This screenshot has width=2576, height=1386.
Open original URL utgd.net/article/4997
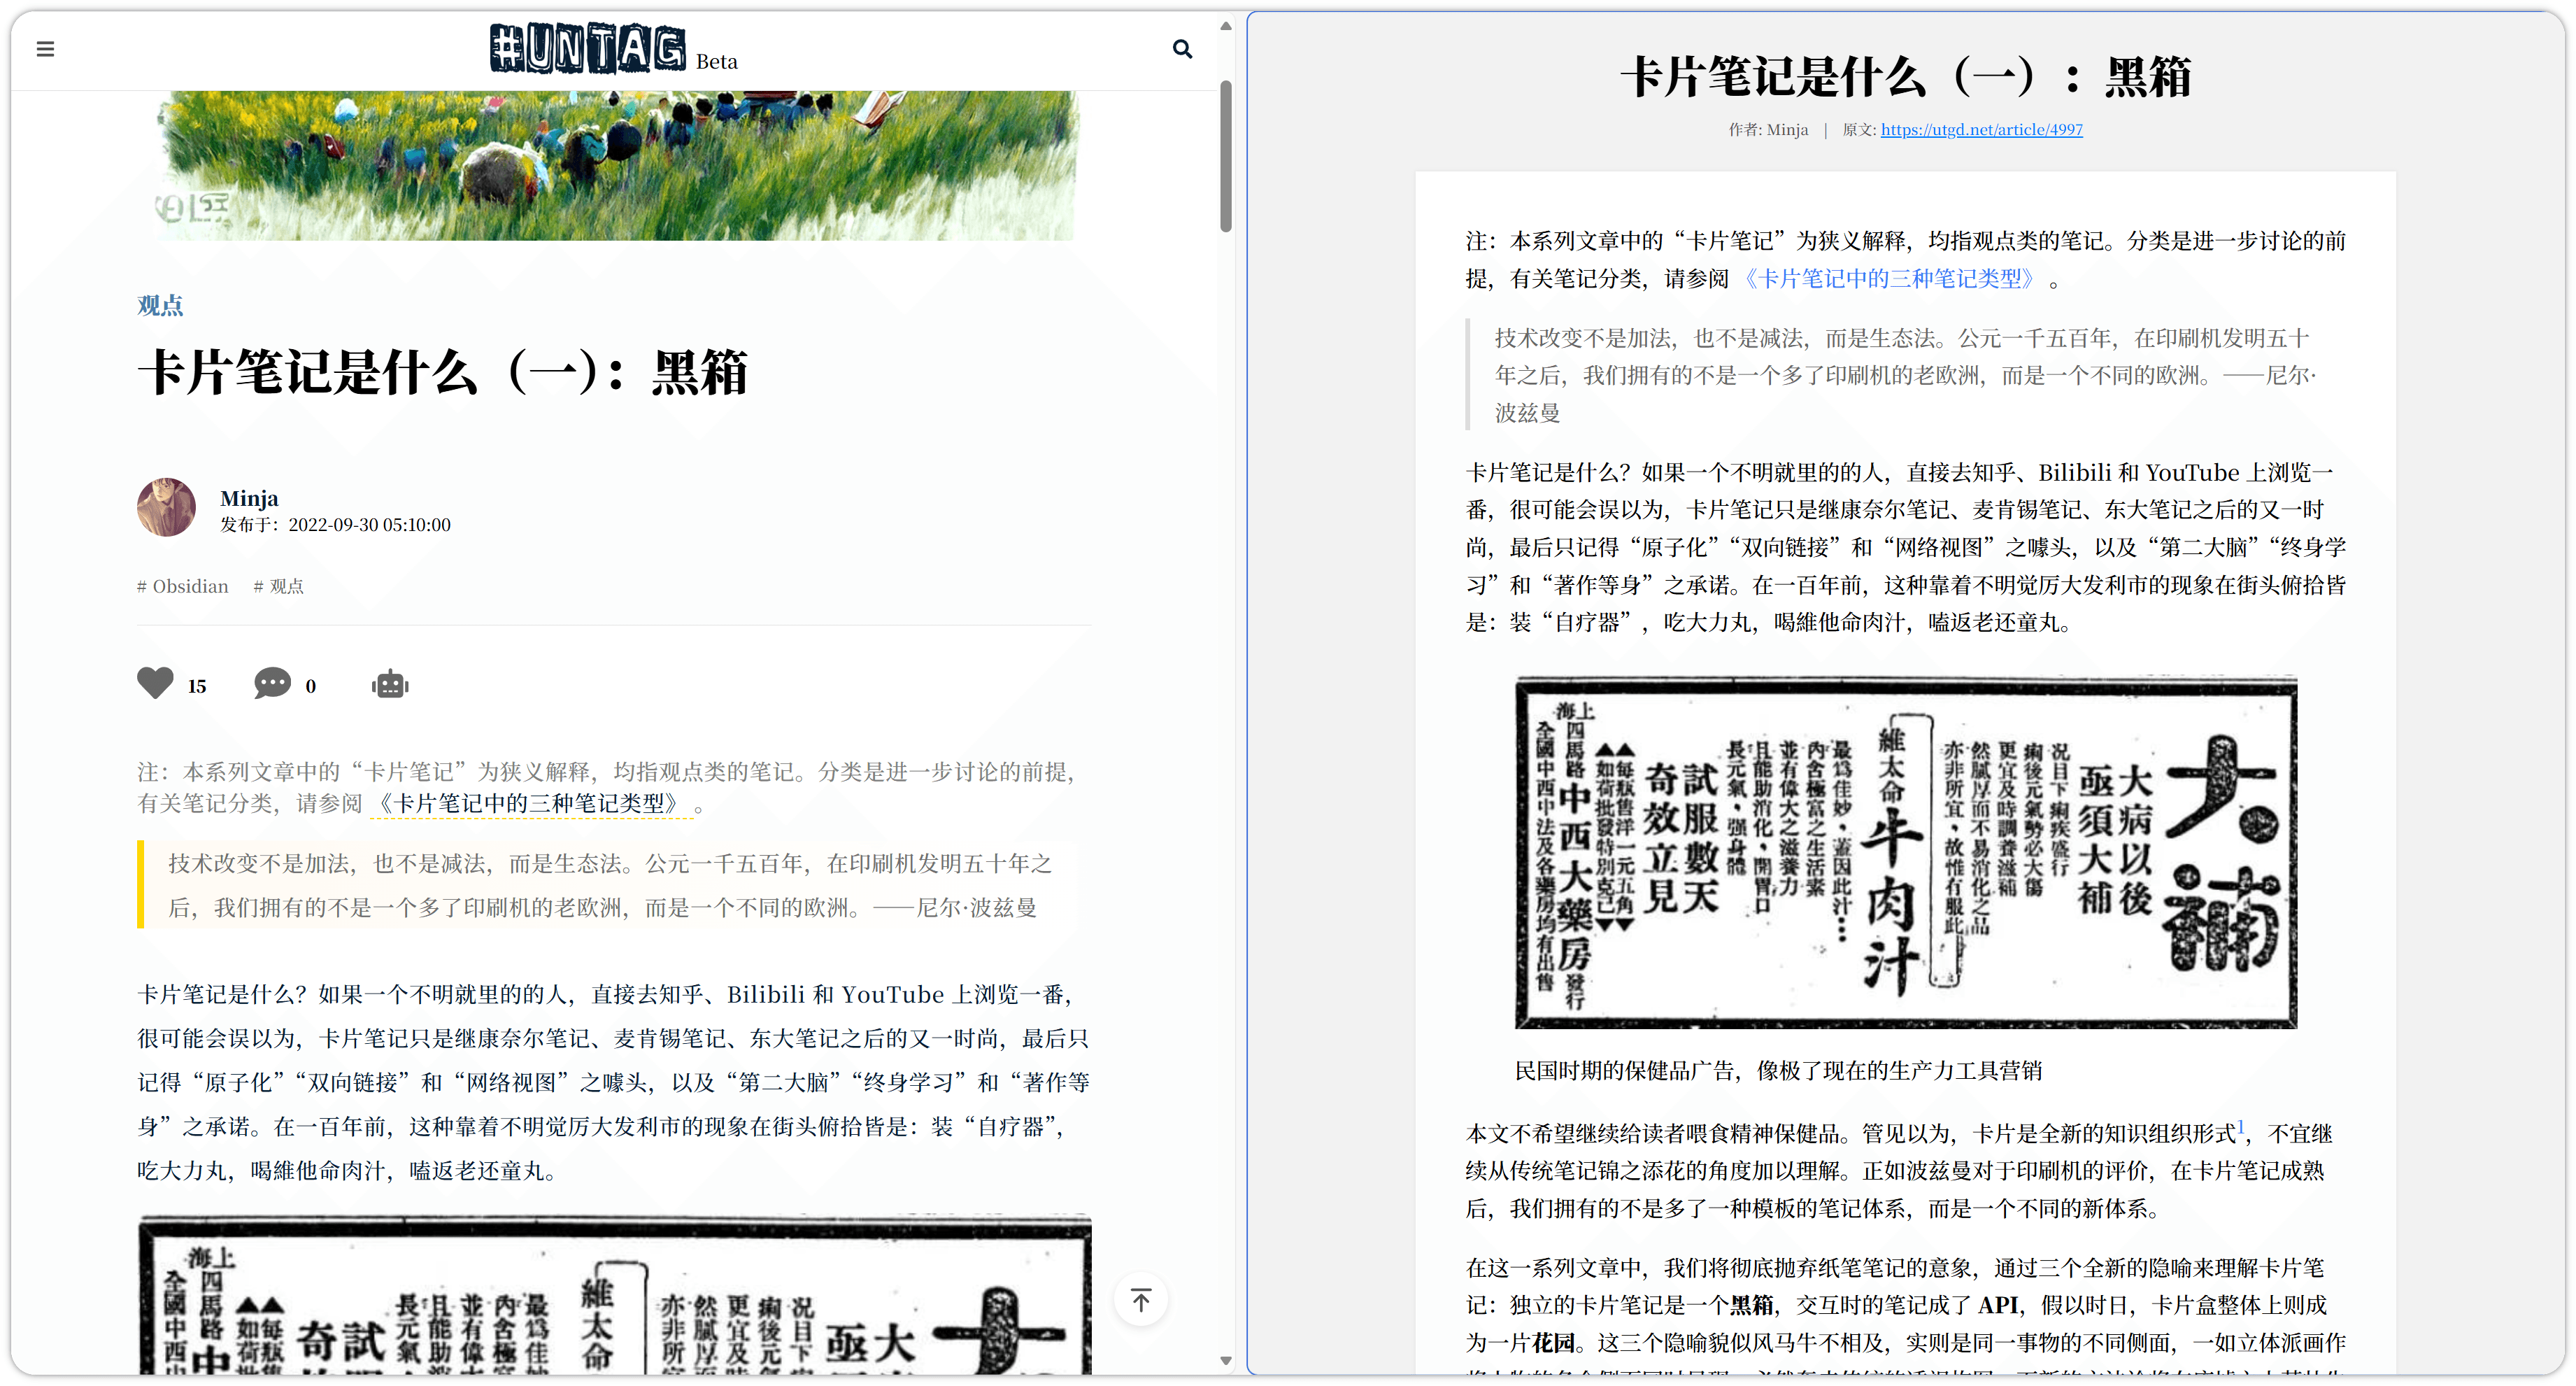[1981, 129]
